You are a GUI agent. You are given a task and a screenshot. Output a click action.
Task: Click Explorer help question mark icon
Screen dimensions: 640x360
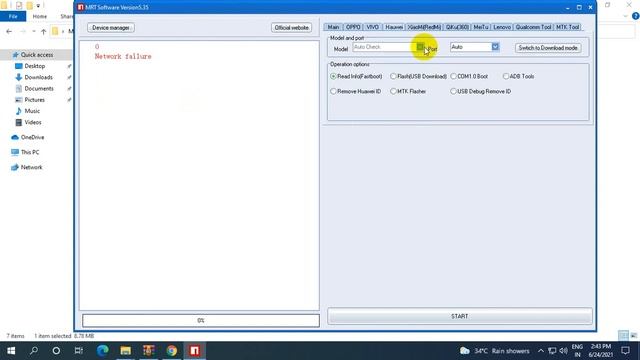pos(635,16)
